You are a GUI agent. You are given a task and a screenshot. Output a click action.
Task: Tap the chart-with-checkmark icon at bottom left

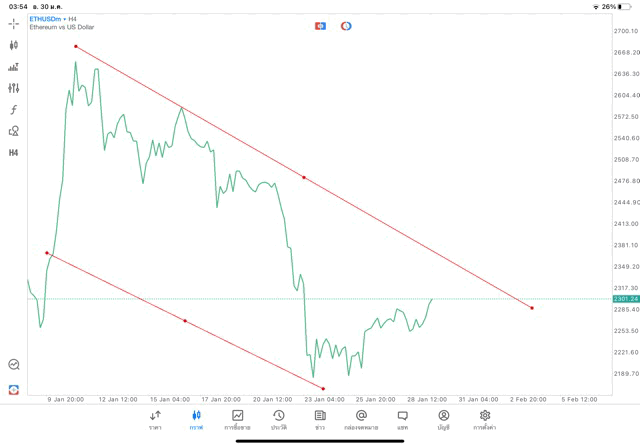14,365
